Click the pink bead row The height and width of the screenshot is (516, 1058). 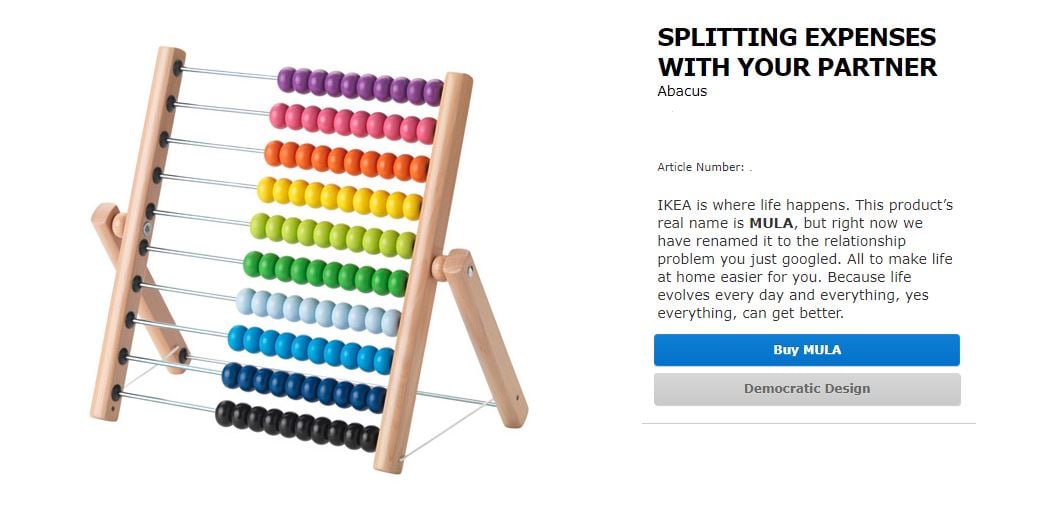tap(352, 123)
